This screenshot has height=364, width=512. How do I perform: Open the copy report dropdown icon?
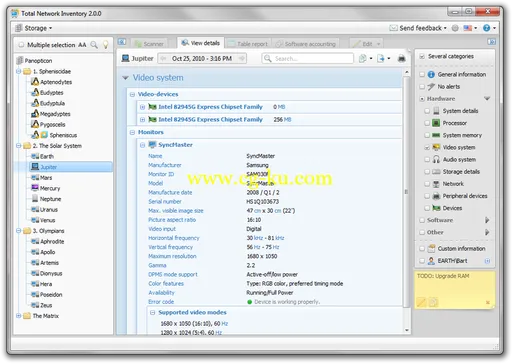point(365,59)
